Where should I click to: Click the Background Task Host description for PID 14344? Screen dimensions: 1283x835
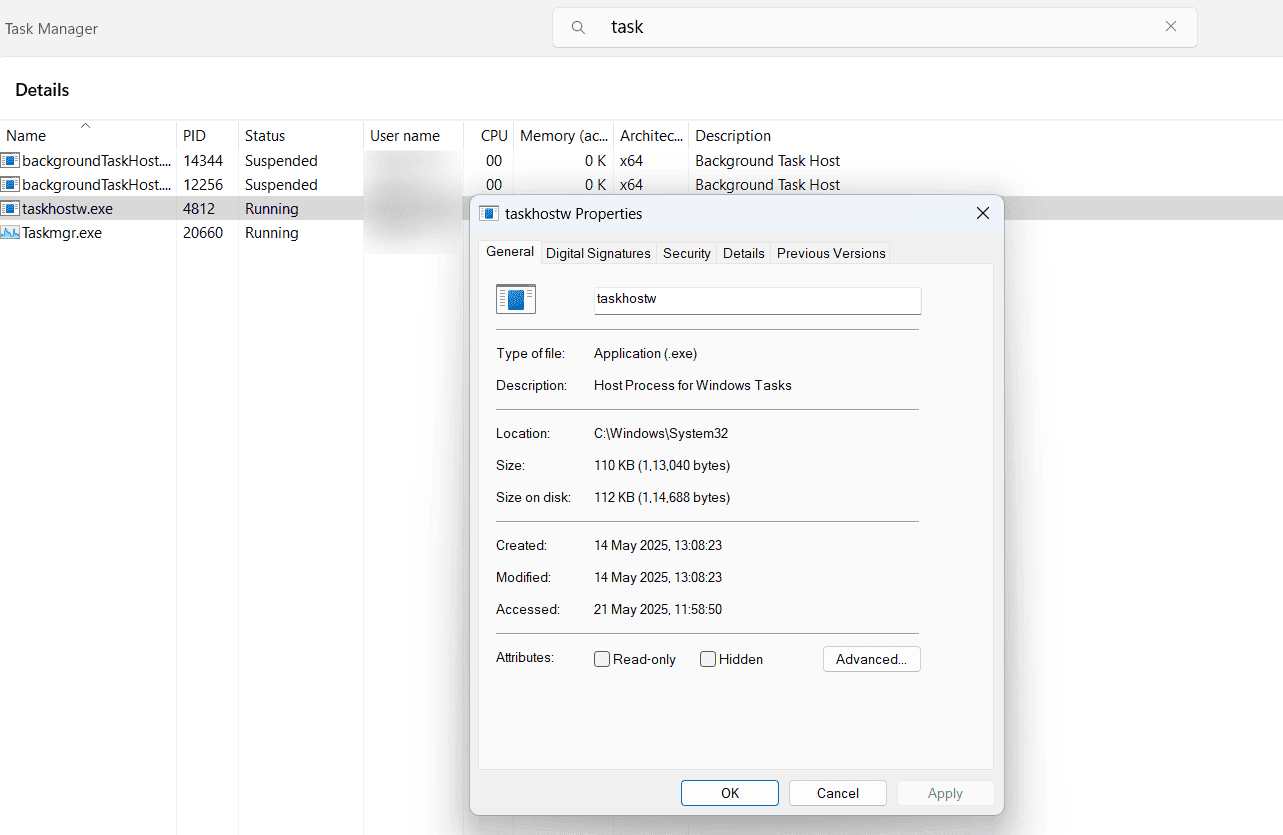768,161
